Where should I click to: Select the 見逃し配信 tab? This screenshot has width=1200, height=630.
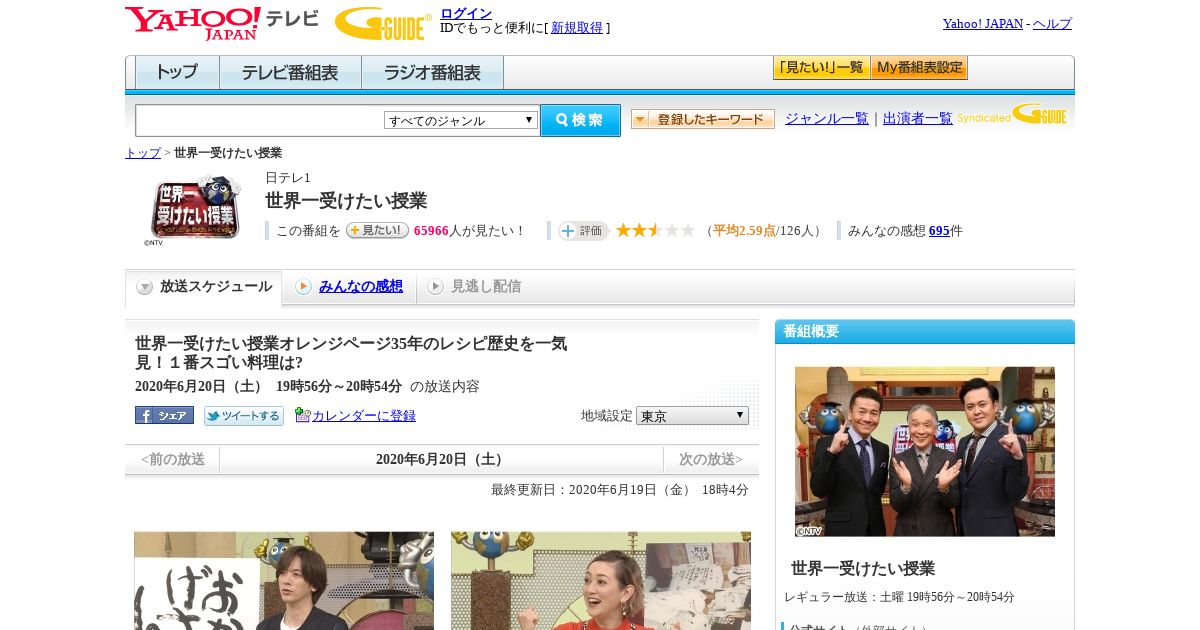tap(486, 287)
